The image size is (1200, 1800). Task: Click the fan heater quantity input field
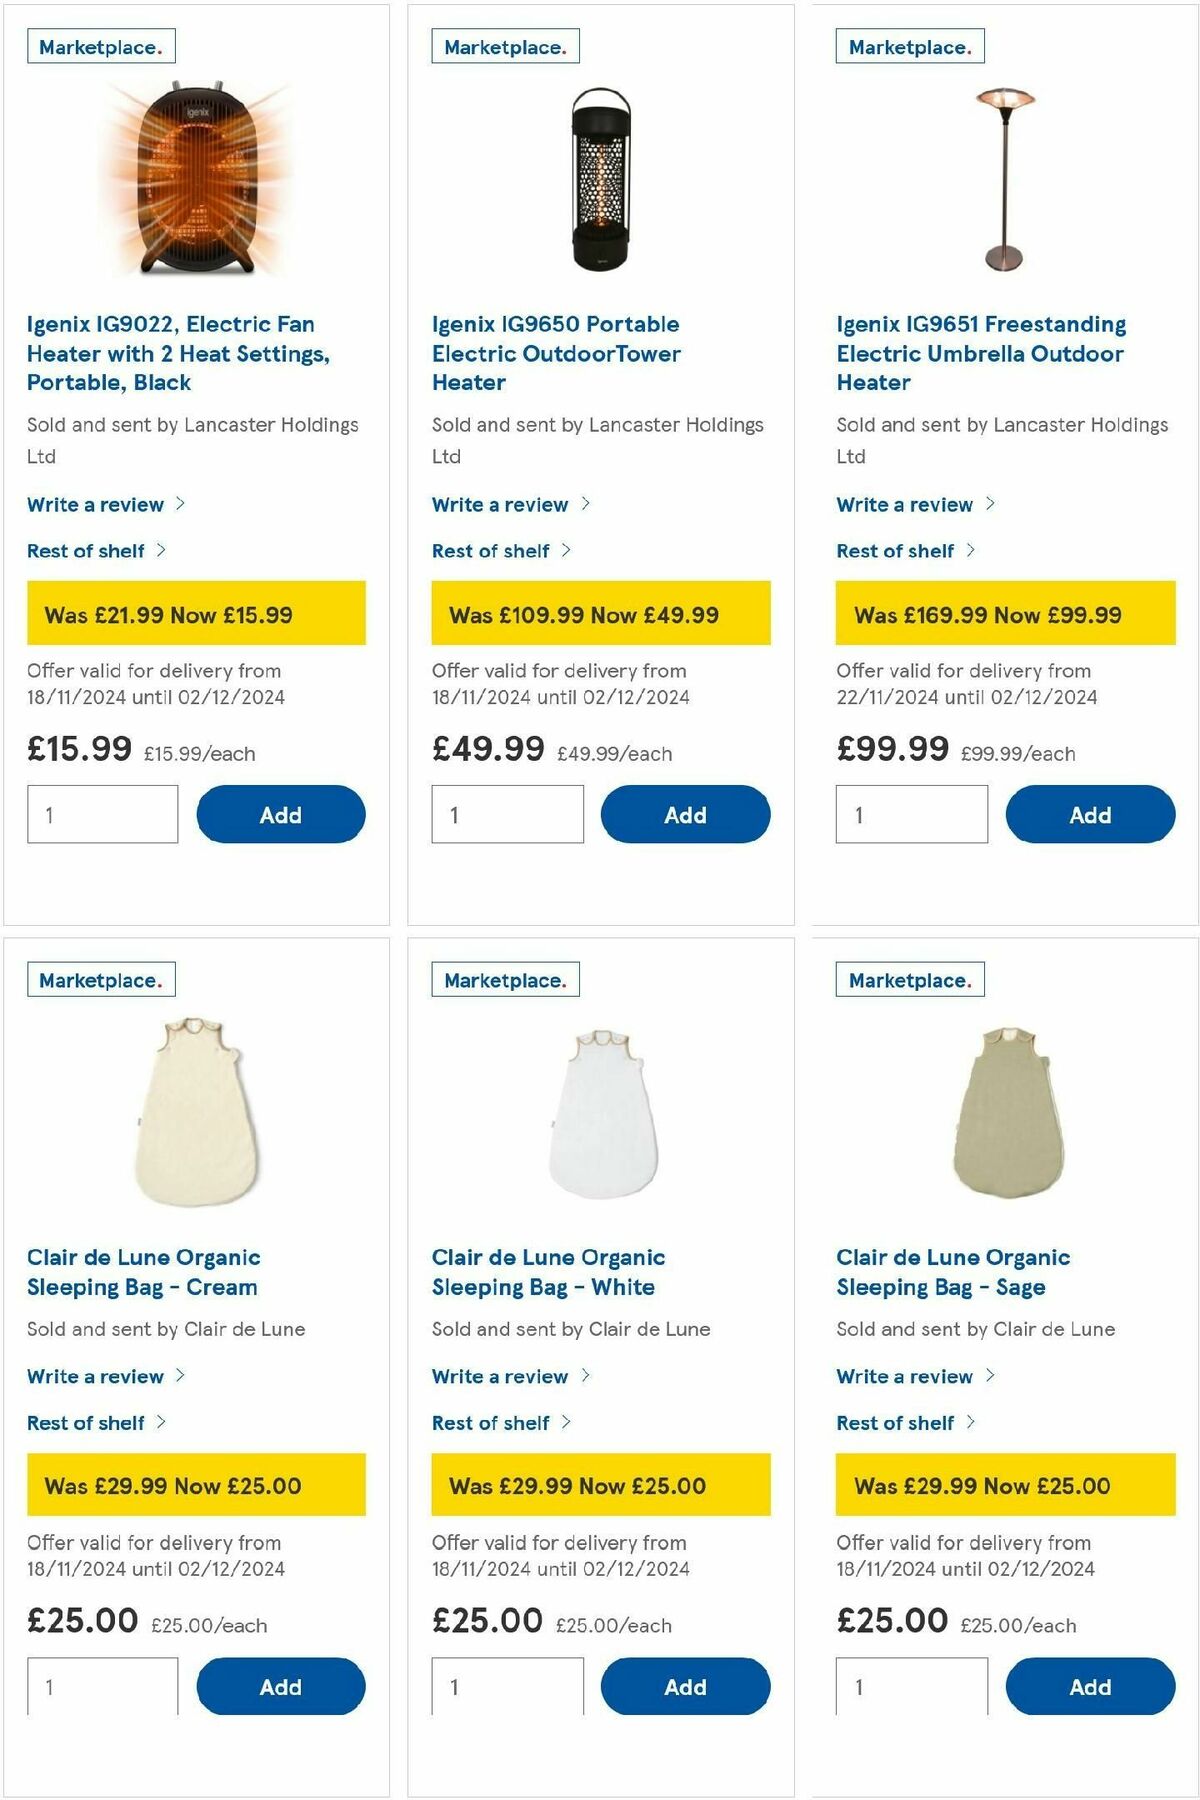101,814
